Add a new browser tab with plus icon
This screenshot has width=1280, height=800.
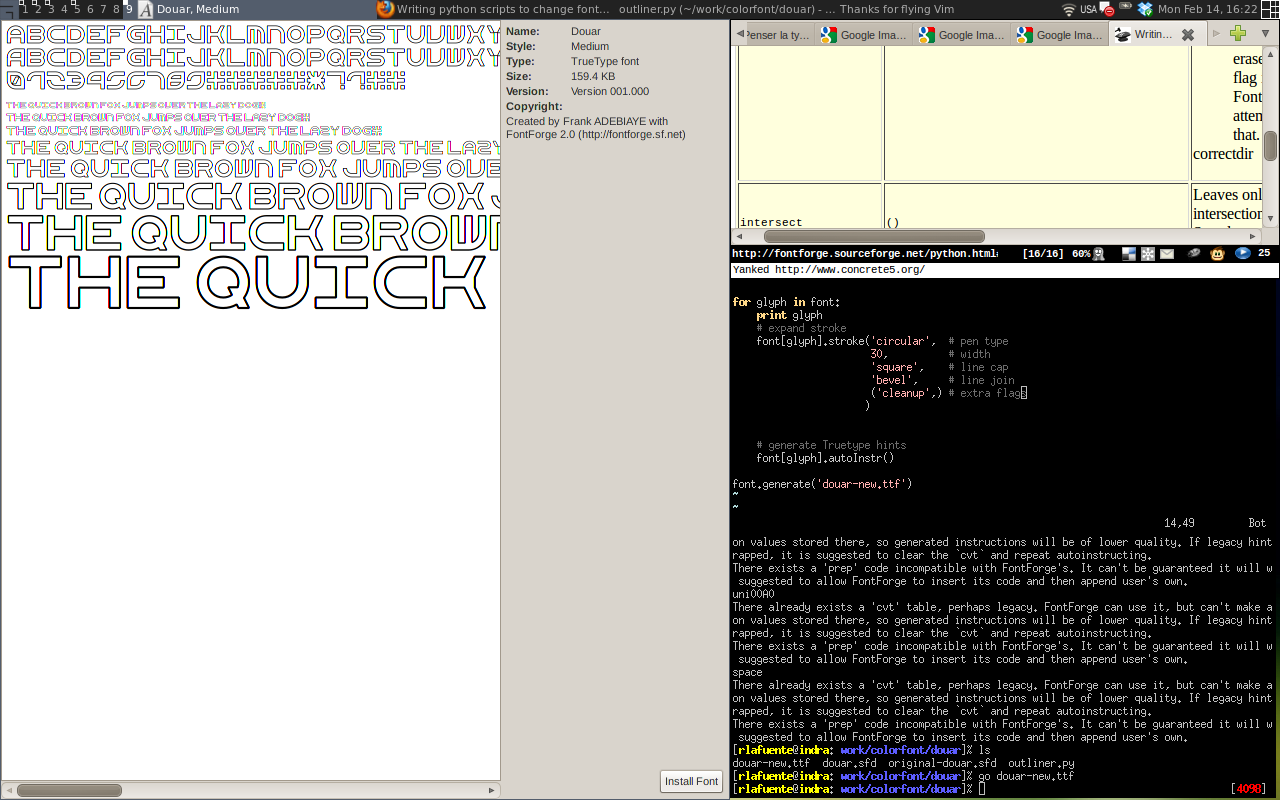click(1238, 34)
